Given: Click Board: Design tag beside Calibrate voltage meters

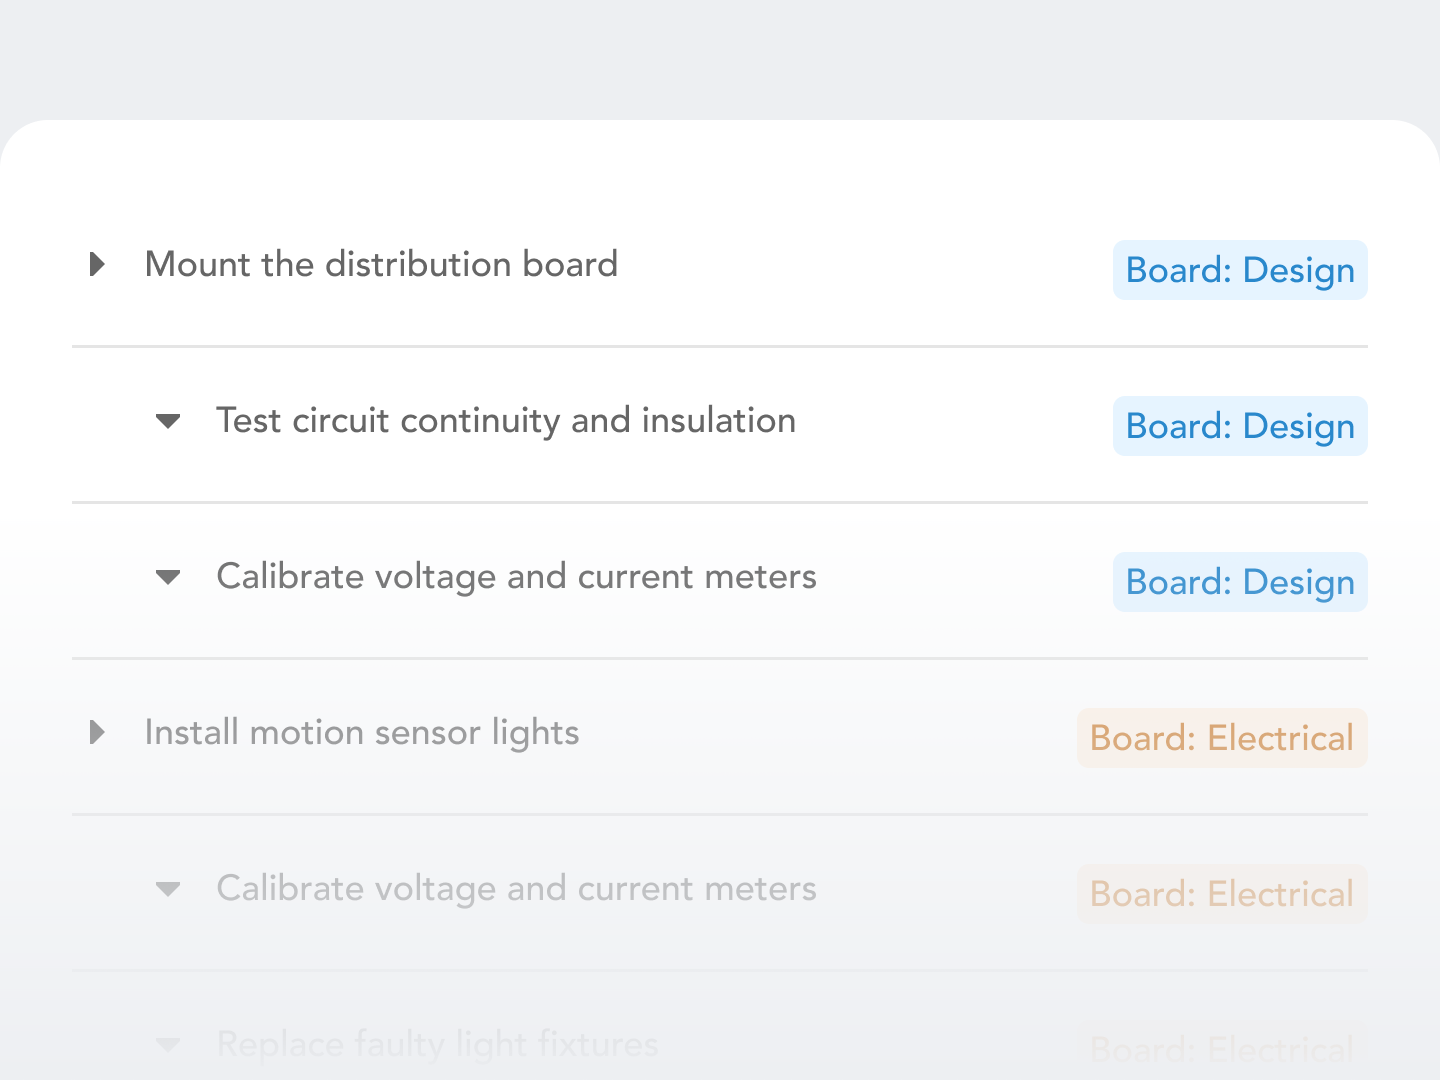Looking at the screenshot, I should point(1240,582).
